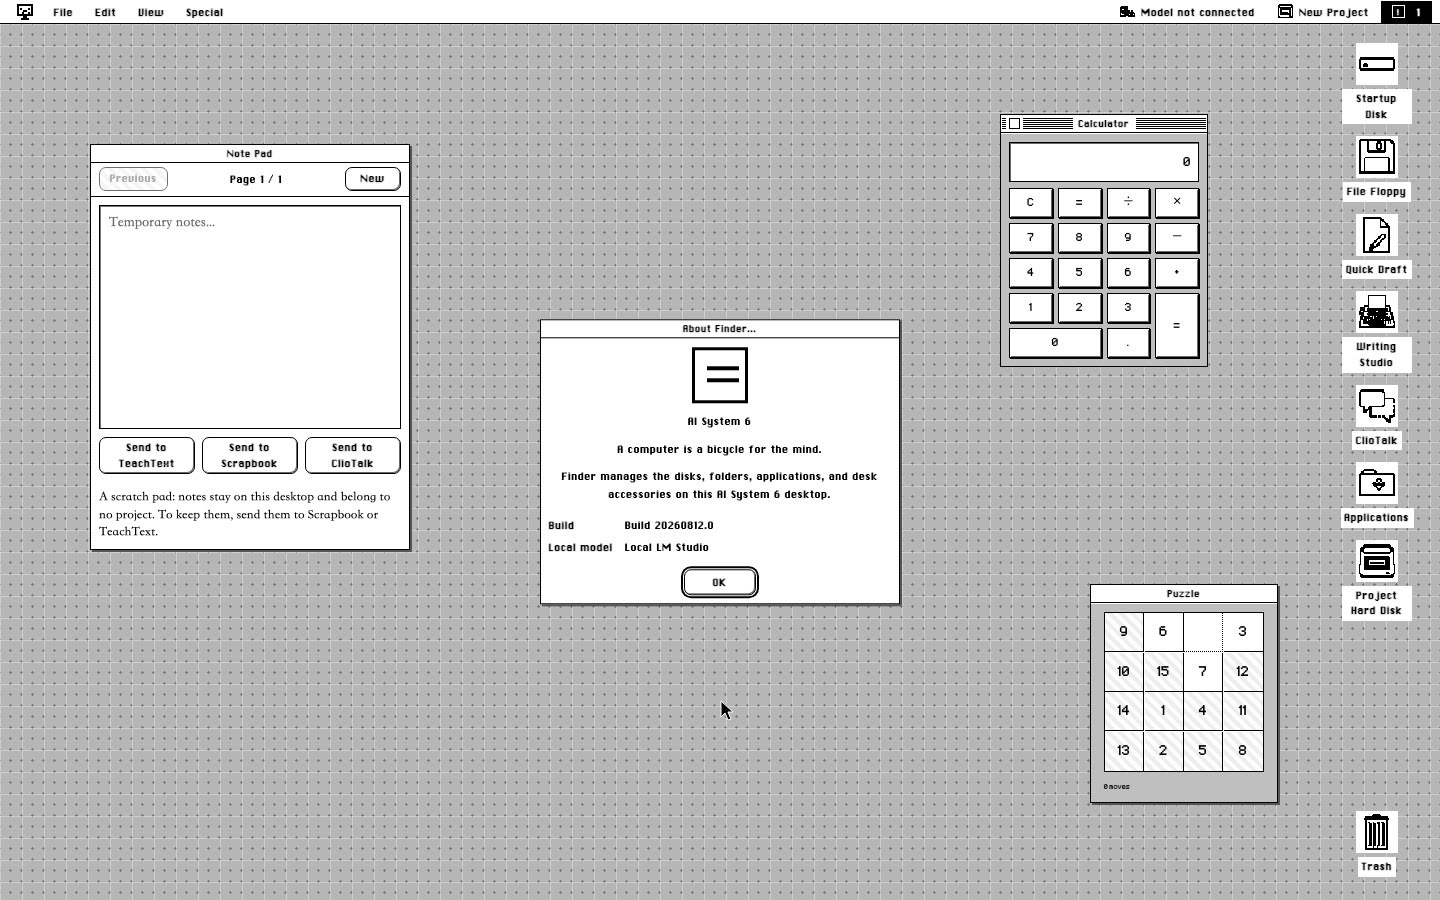Viewport: 1440px width, 900px height.
Task: Click the Calculator 5 key
Action: 1079,272
